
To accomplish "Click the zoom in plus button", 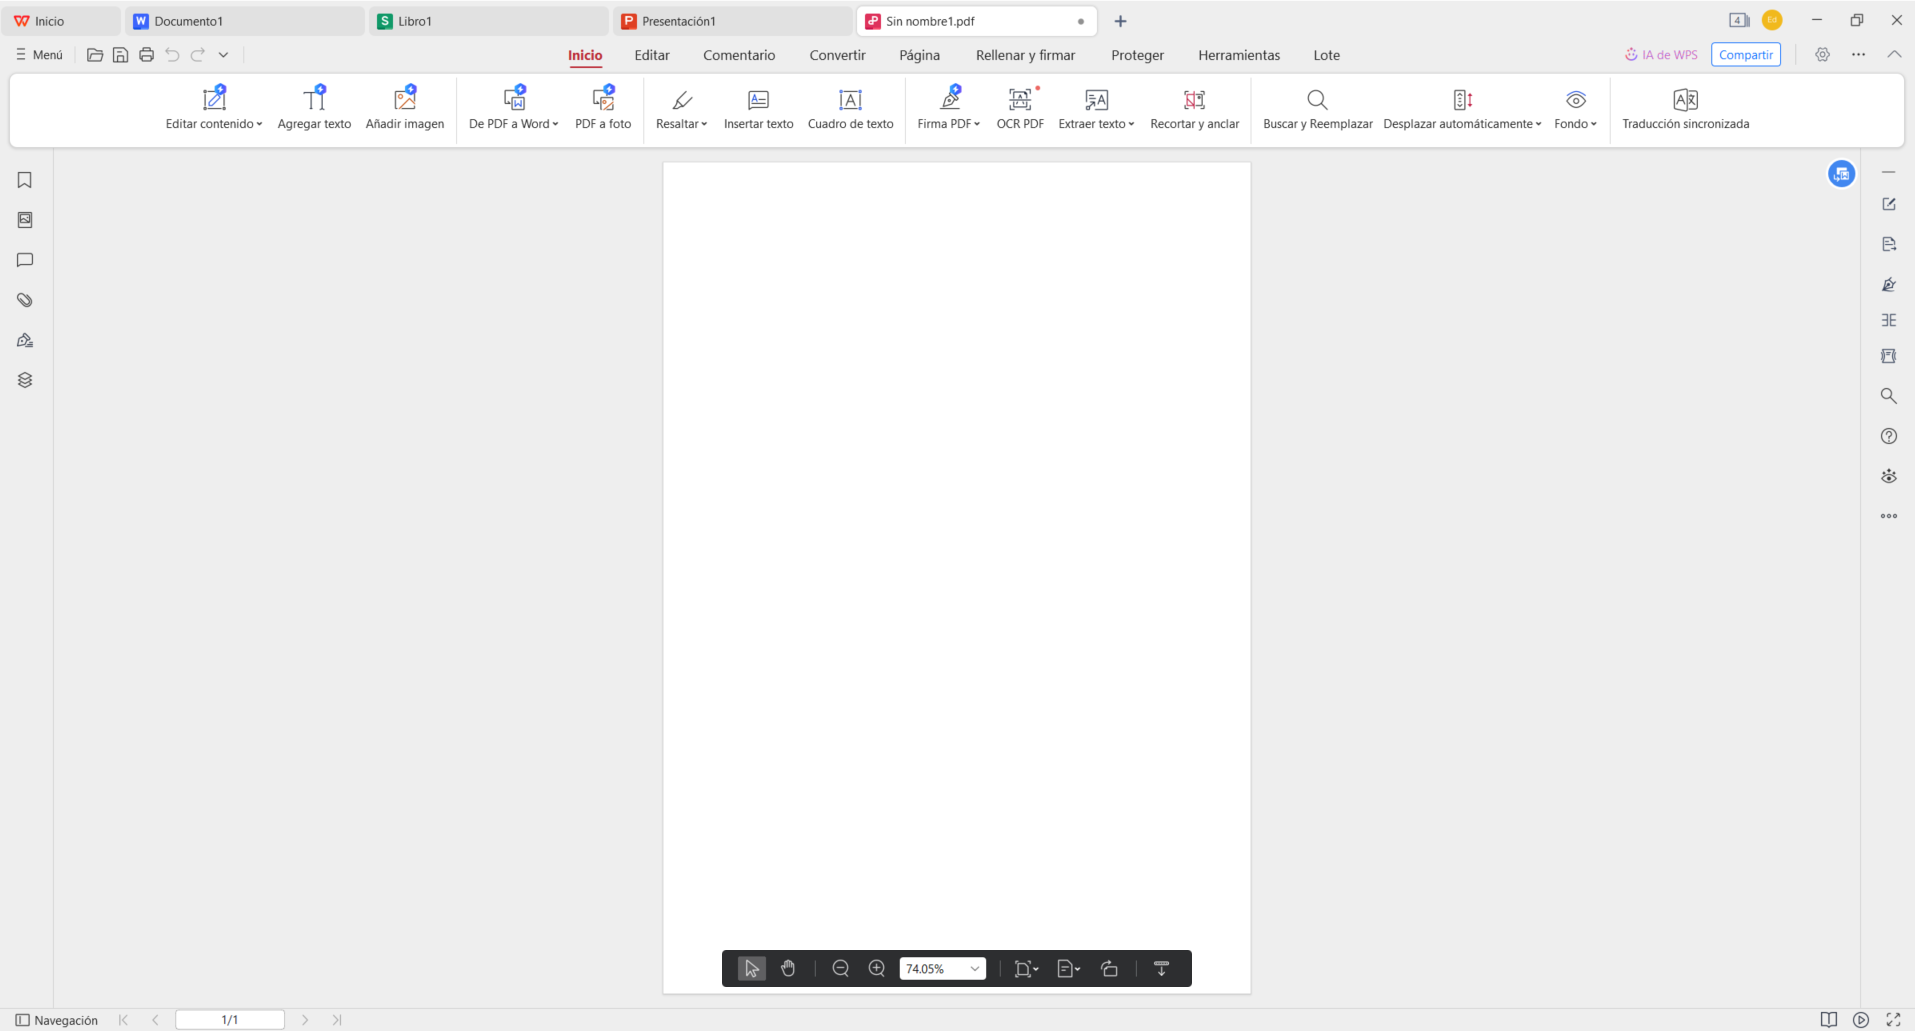I will point(877,968).
